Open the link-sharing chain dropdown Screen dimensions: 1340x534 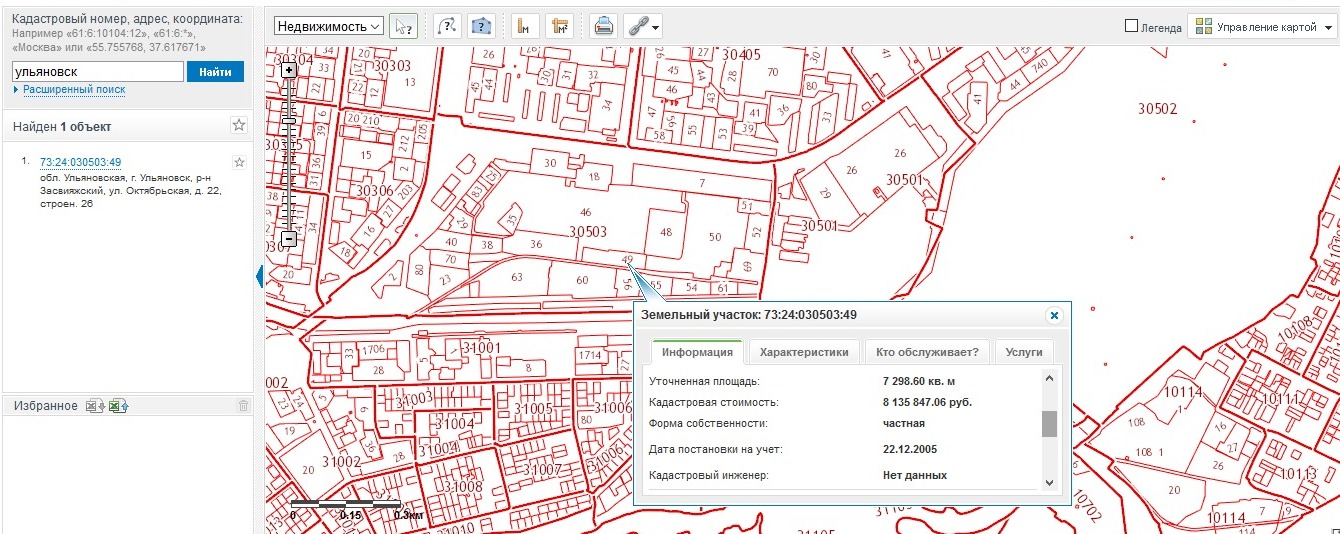[642, 27]
